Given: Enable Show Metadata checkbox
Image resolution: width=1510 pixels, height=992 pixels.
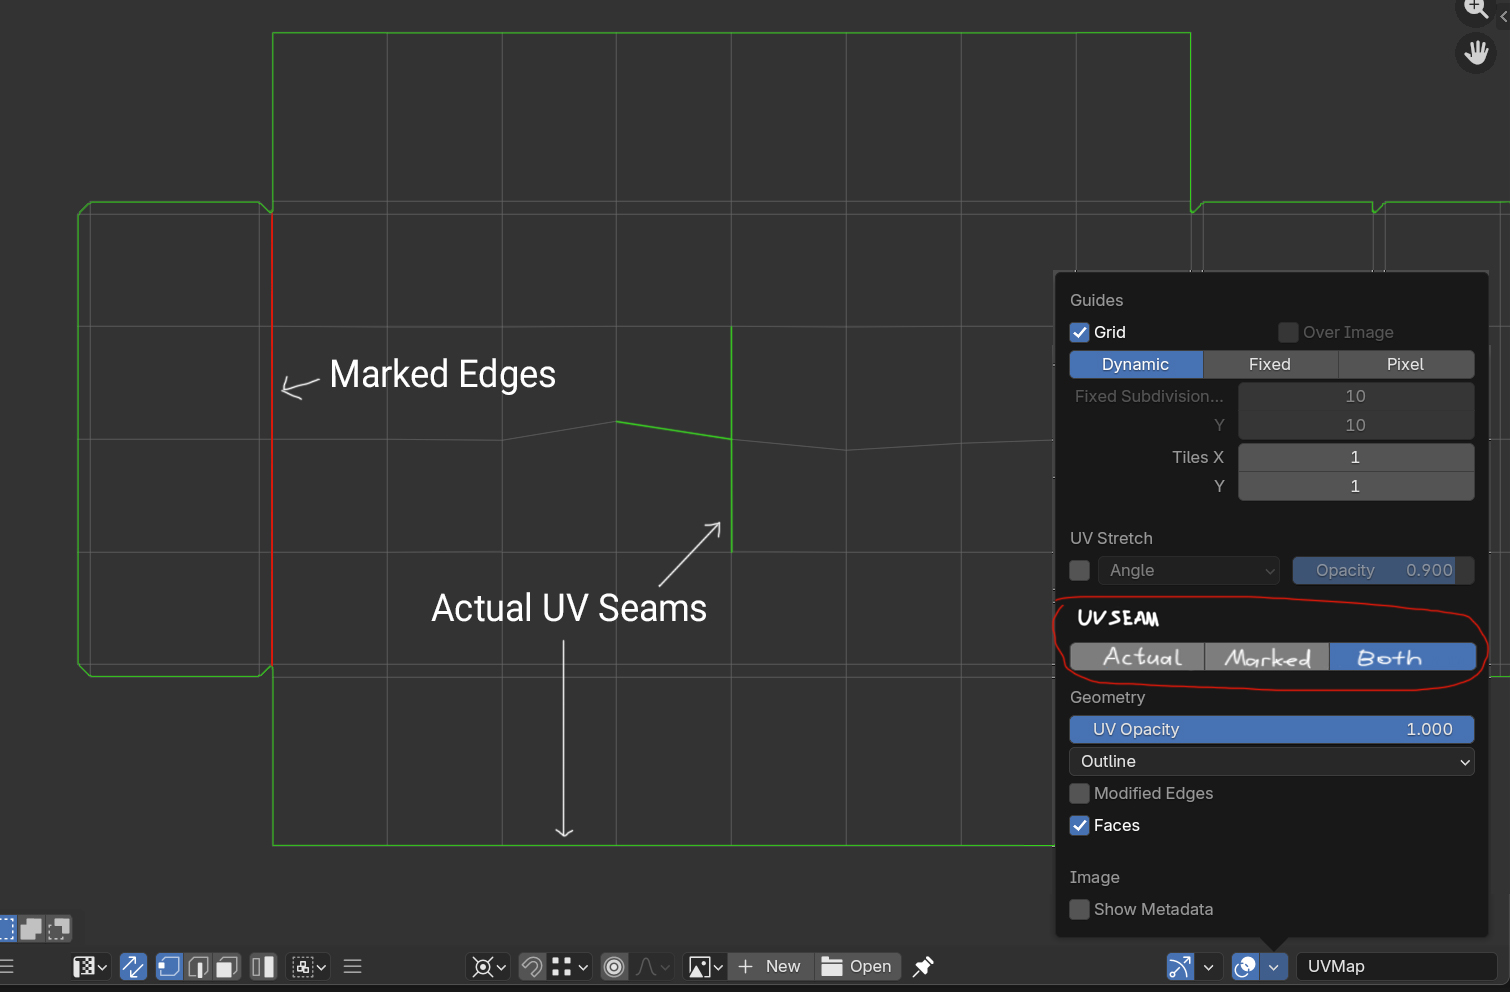Looking at the screenshot, I should click(x=1080, y=909).
